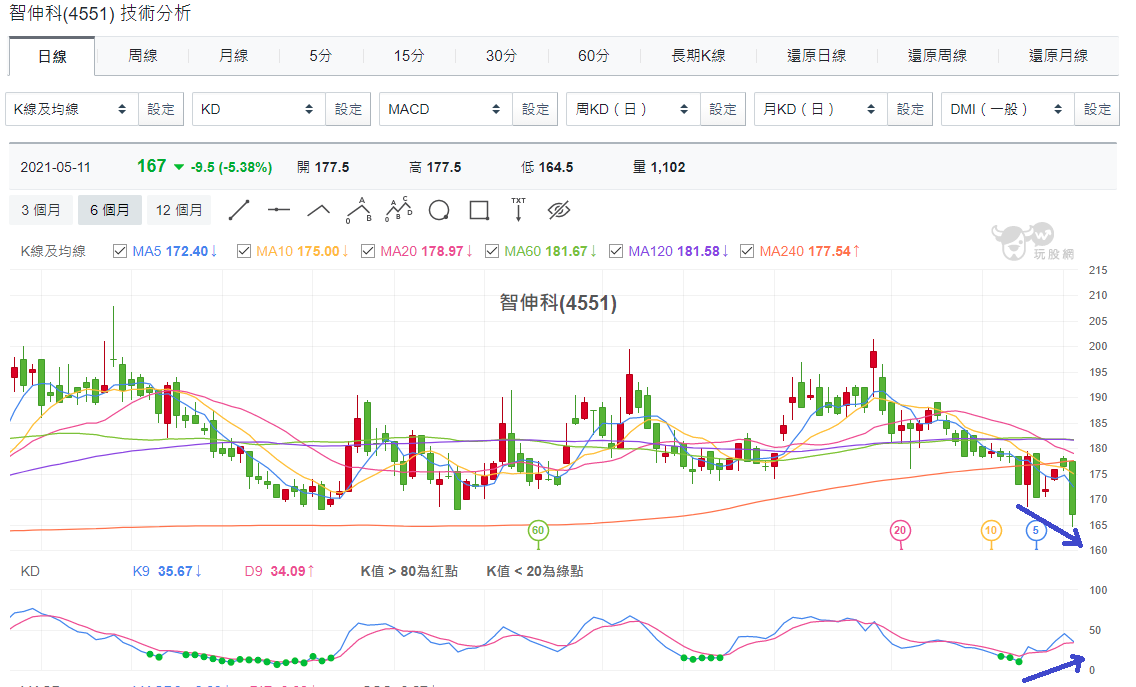
Task: Switch to the 還原月線 tab
Action: click(1058, 56)
